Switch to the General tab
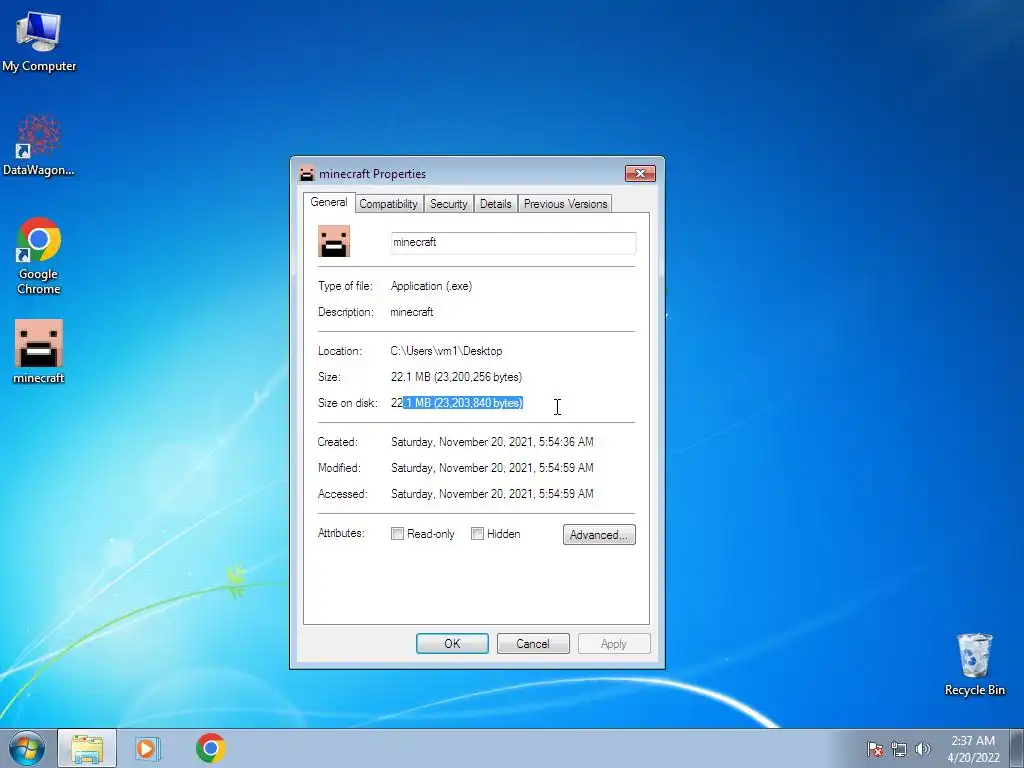The height and width of the screenshot is (768, 1024). point(328,202)
